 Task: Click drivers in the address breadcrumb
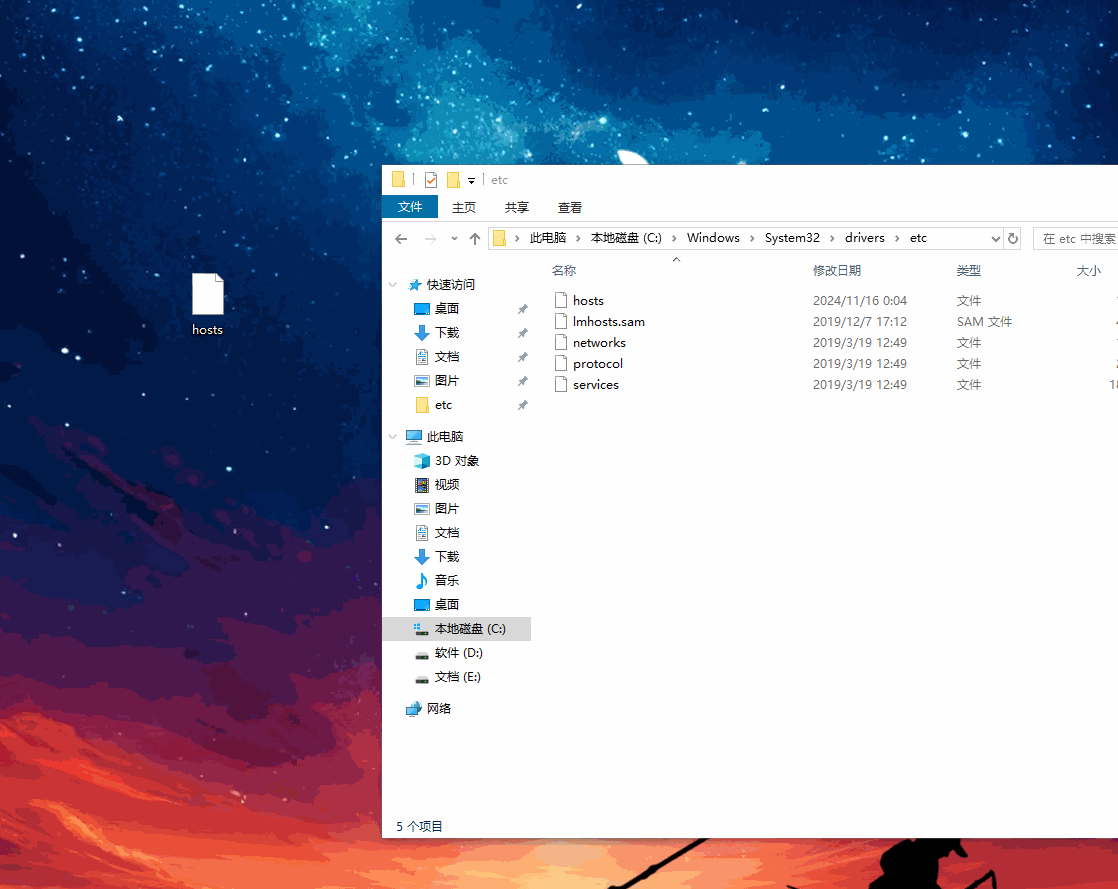point(865,238)
